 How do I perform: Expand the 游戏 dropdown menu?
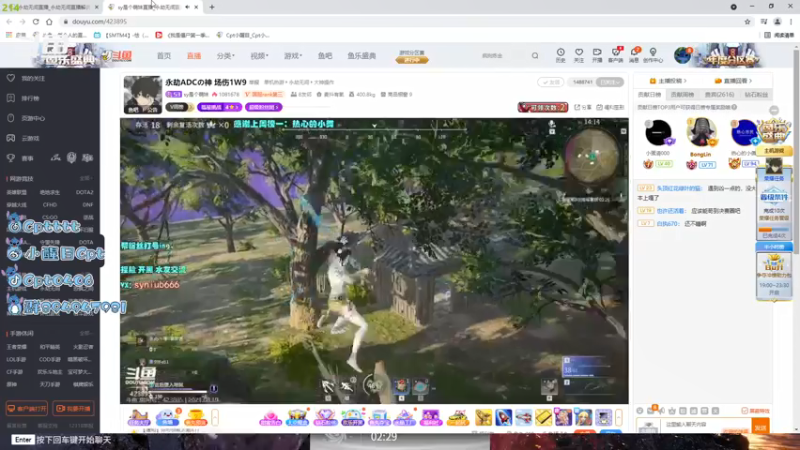click(293, 56)
